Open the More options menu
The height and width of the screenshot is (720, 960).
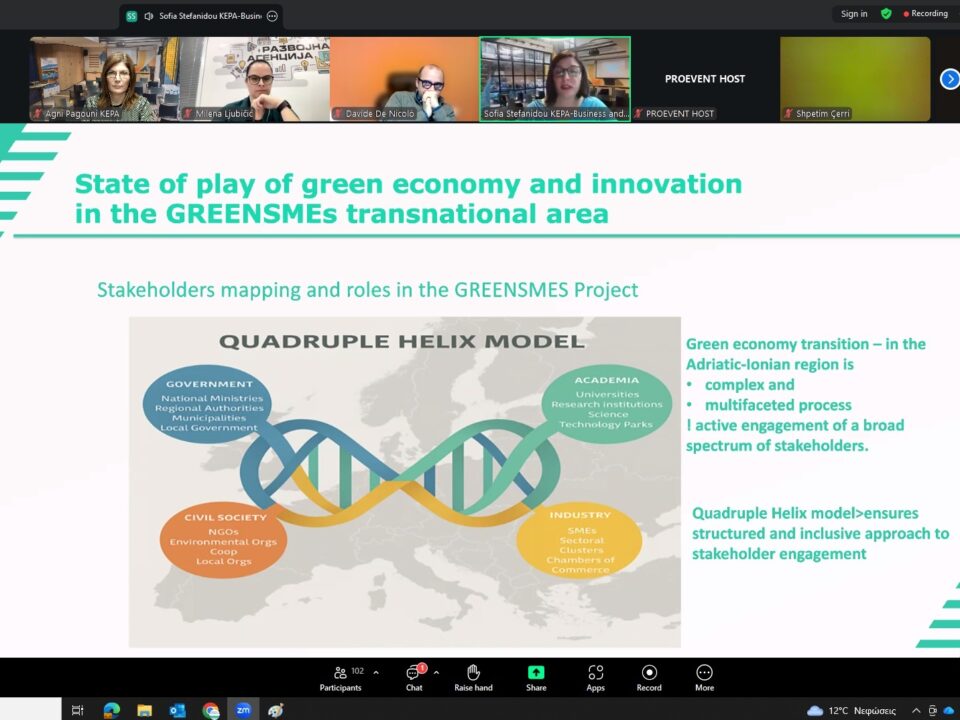[x=704, y=677]
